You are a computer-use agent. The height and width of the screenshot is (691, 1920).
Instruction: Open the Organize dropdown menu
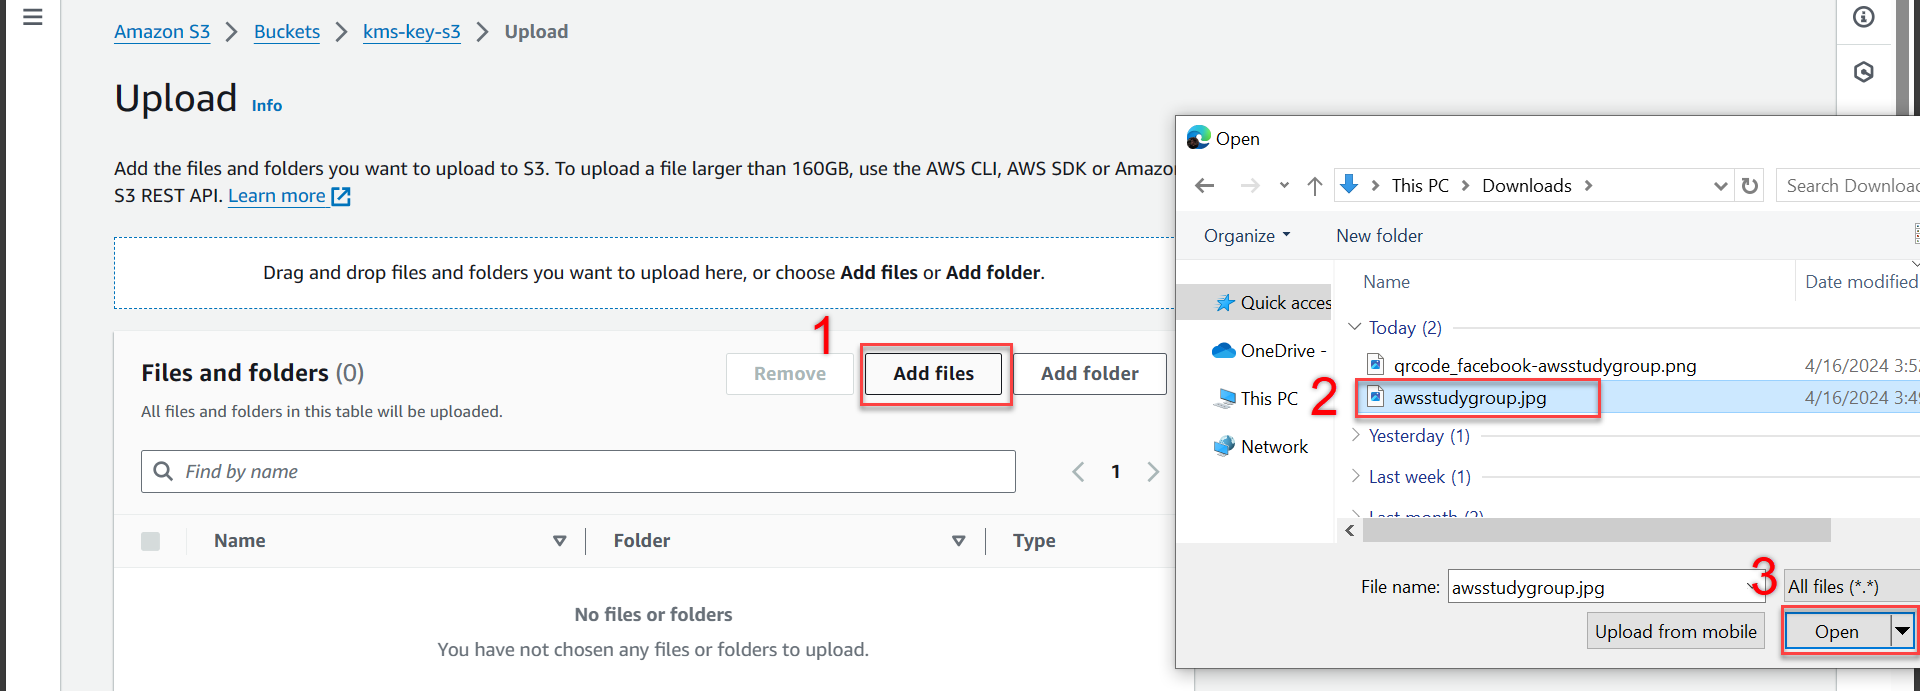click(x=1247, y=236)
